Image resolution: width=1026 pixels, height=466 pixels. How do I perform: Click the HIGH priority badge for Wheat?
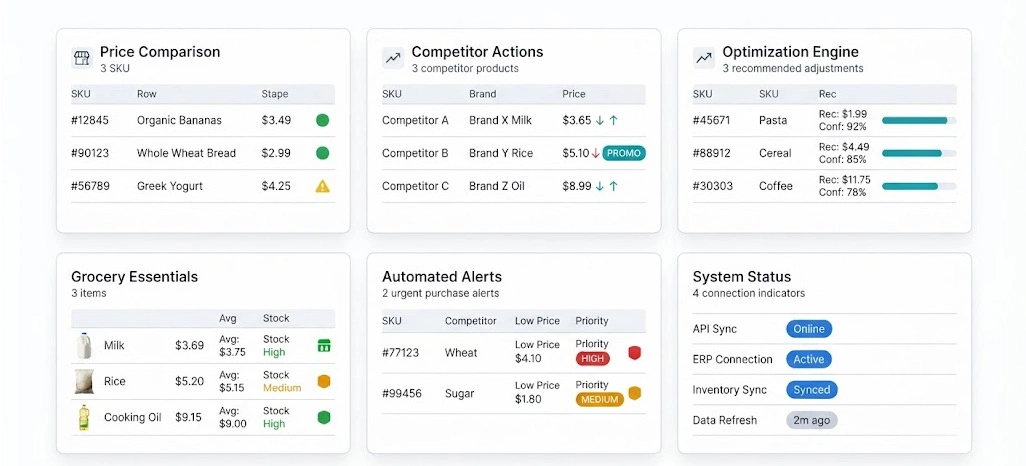point(593,359)
